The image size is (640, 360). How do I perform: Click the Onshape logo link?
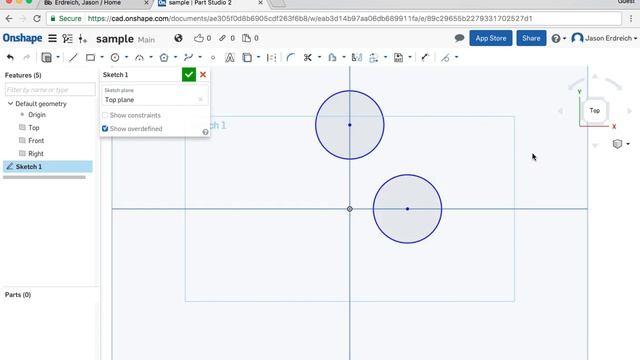[x=22, y=38]
